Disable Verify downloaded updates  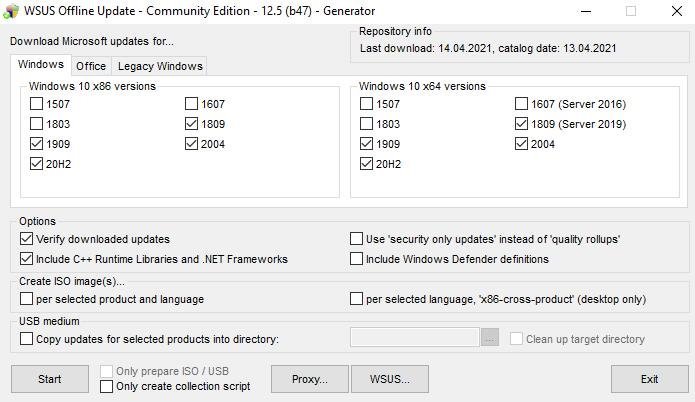pyautogui.click(x=26, y=239)
